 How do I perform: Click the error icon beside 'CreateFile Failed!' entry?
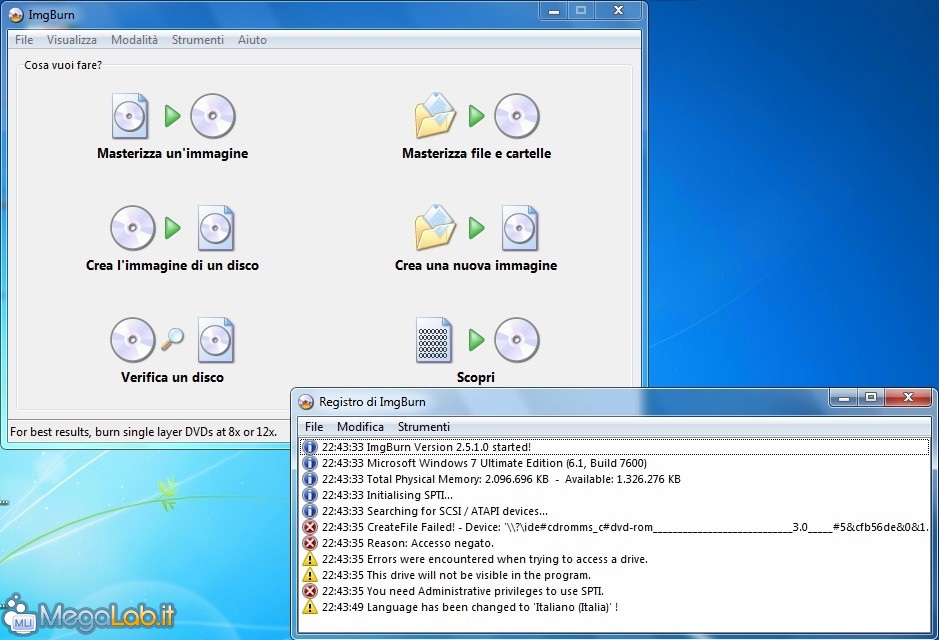310,527
